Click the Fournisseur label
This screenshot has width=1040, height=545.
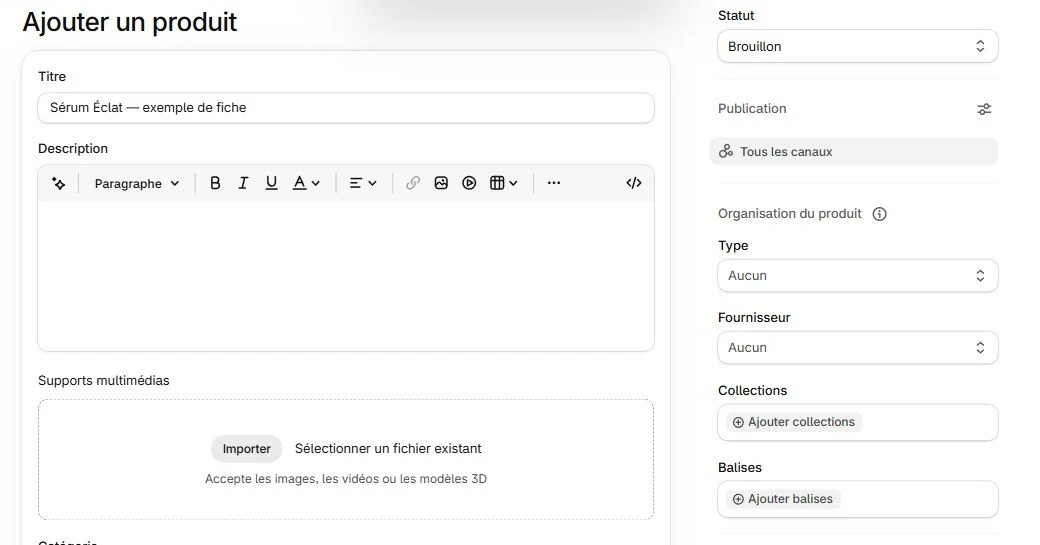coord(754,318)
